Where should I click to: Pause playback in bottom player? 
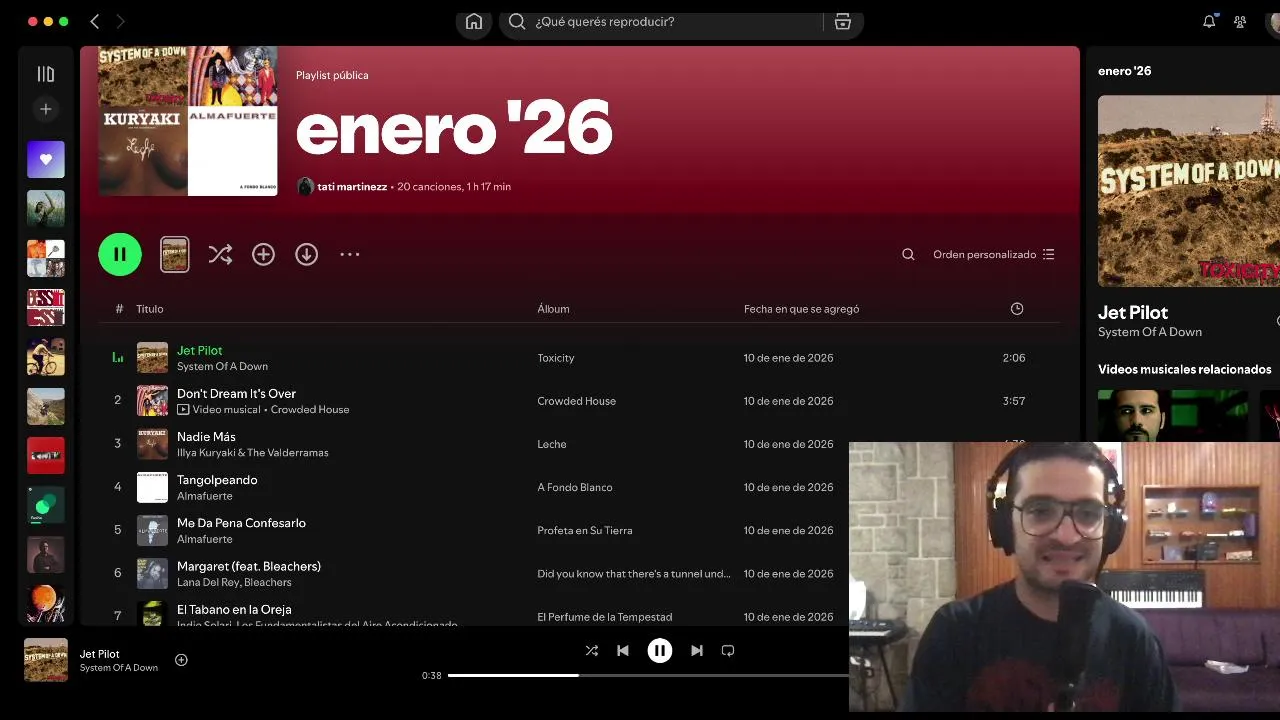(660, 651)
